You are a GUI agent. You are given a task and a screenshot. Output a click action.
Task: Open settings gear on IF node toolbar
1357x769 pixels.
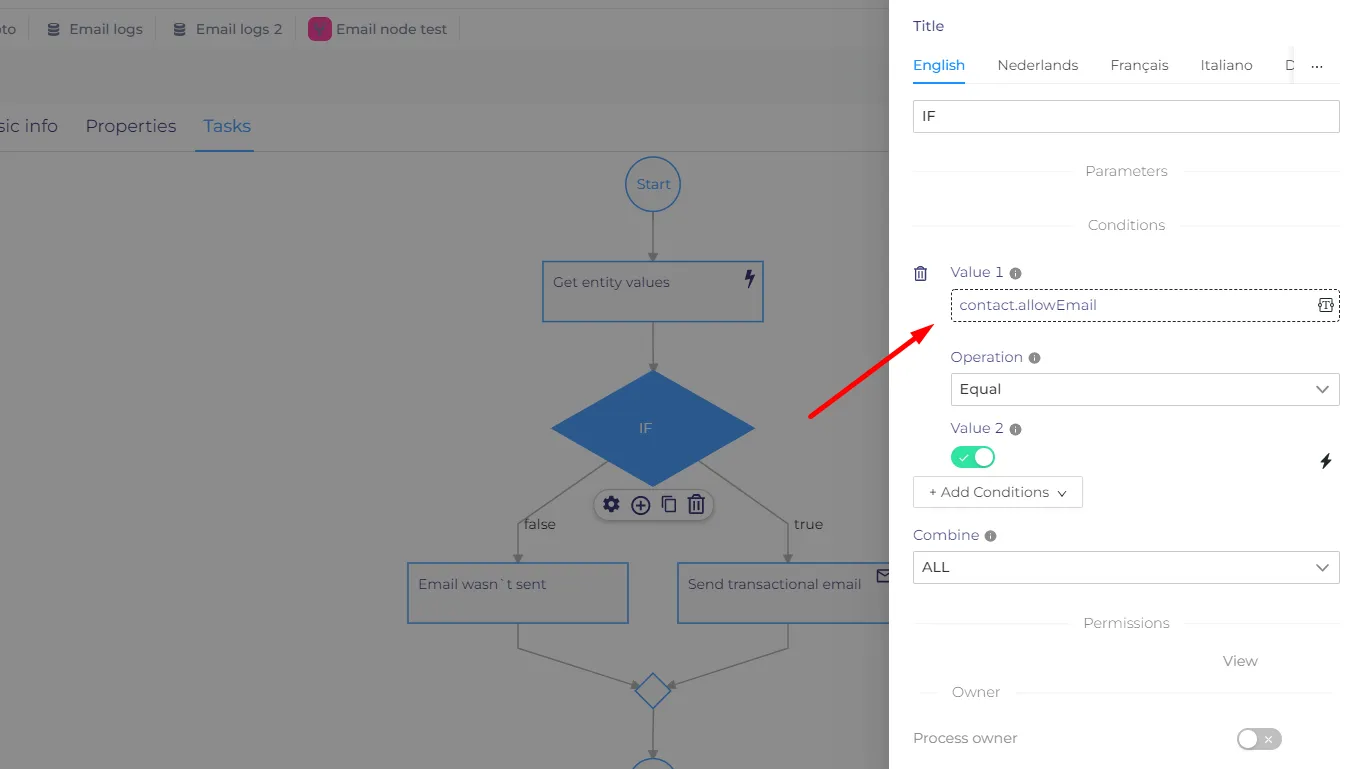611,505
